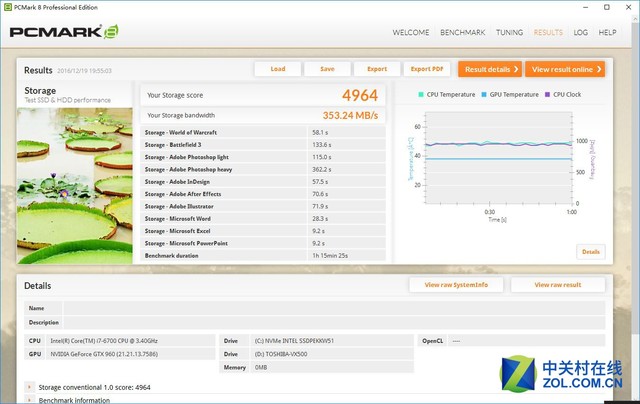
Task: Click the Save results button
Action: point(327,69)
